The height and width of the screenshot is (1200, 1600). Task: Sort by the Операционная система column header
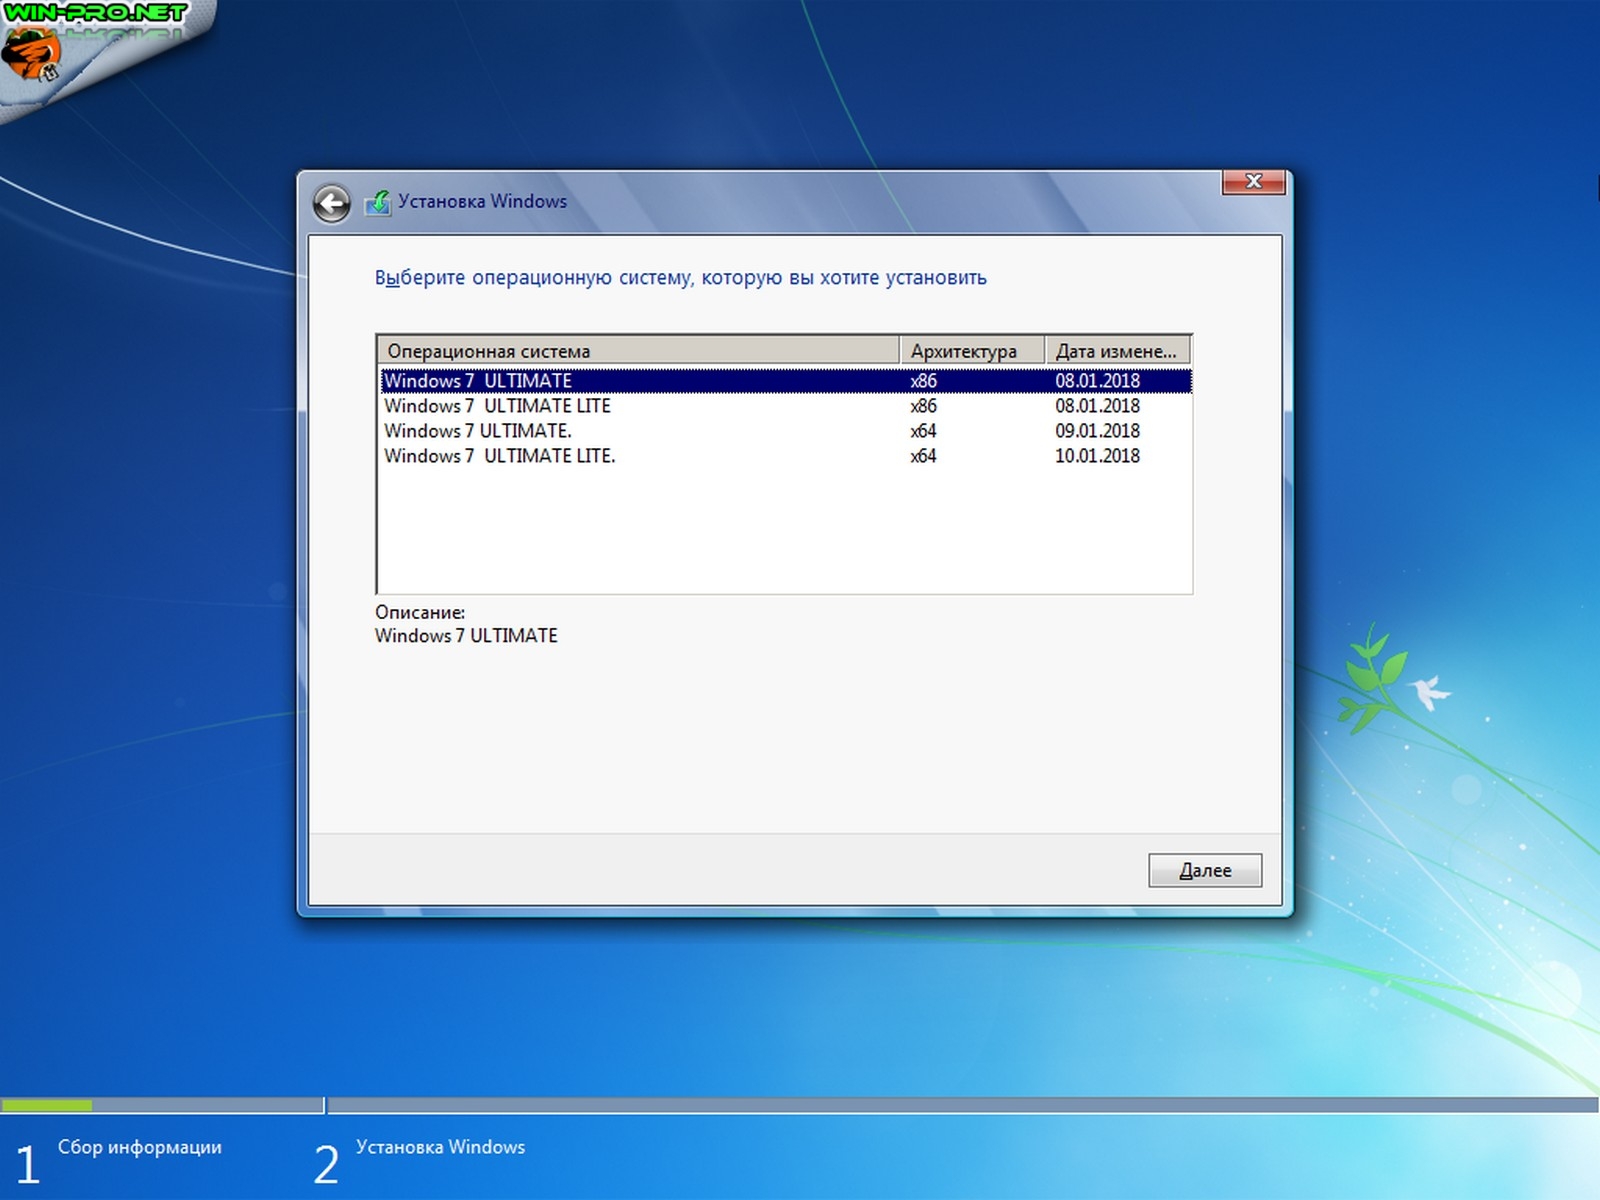(638, 351)
